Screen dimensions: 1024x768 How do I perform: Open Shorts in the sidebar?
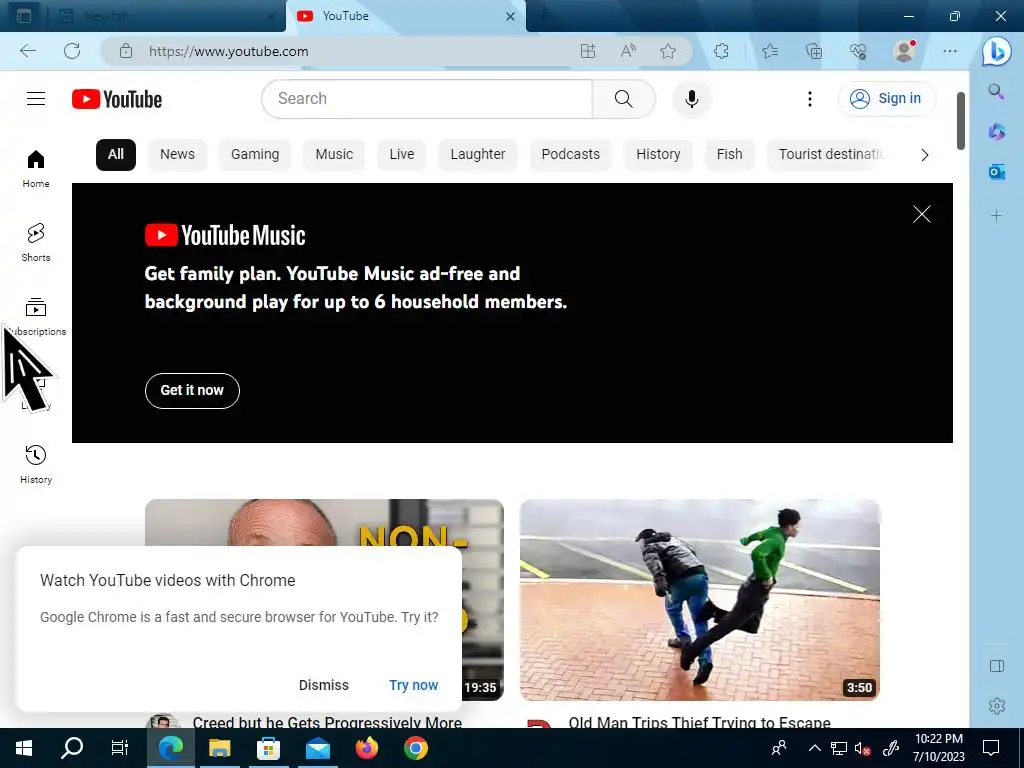36,242
